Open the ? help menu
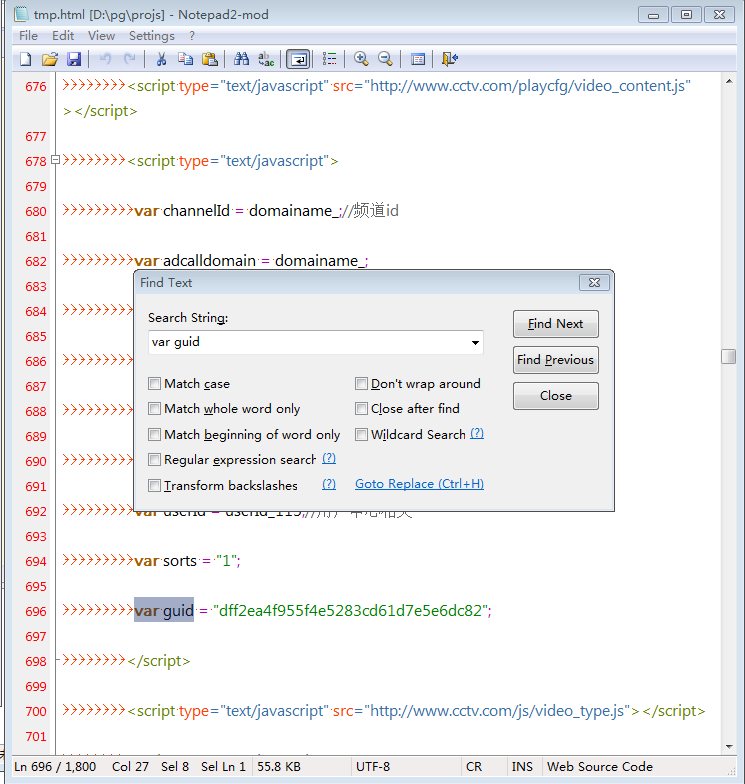 192,36
